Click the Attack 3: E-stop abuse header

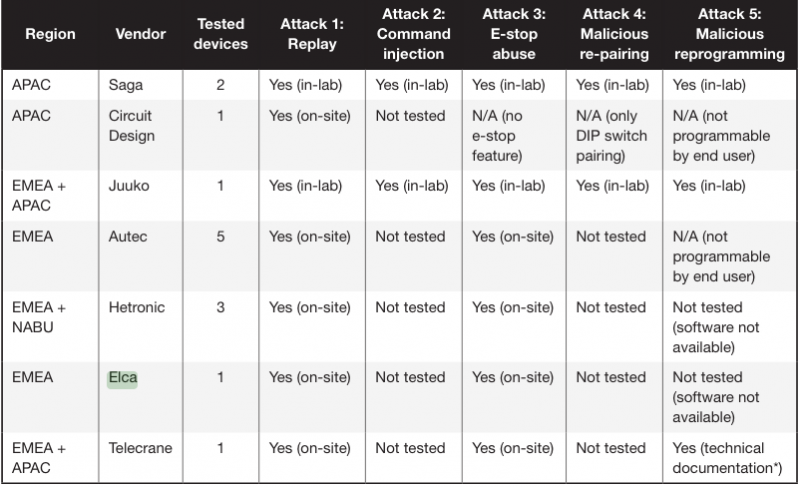pos(512,33)
